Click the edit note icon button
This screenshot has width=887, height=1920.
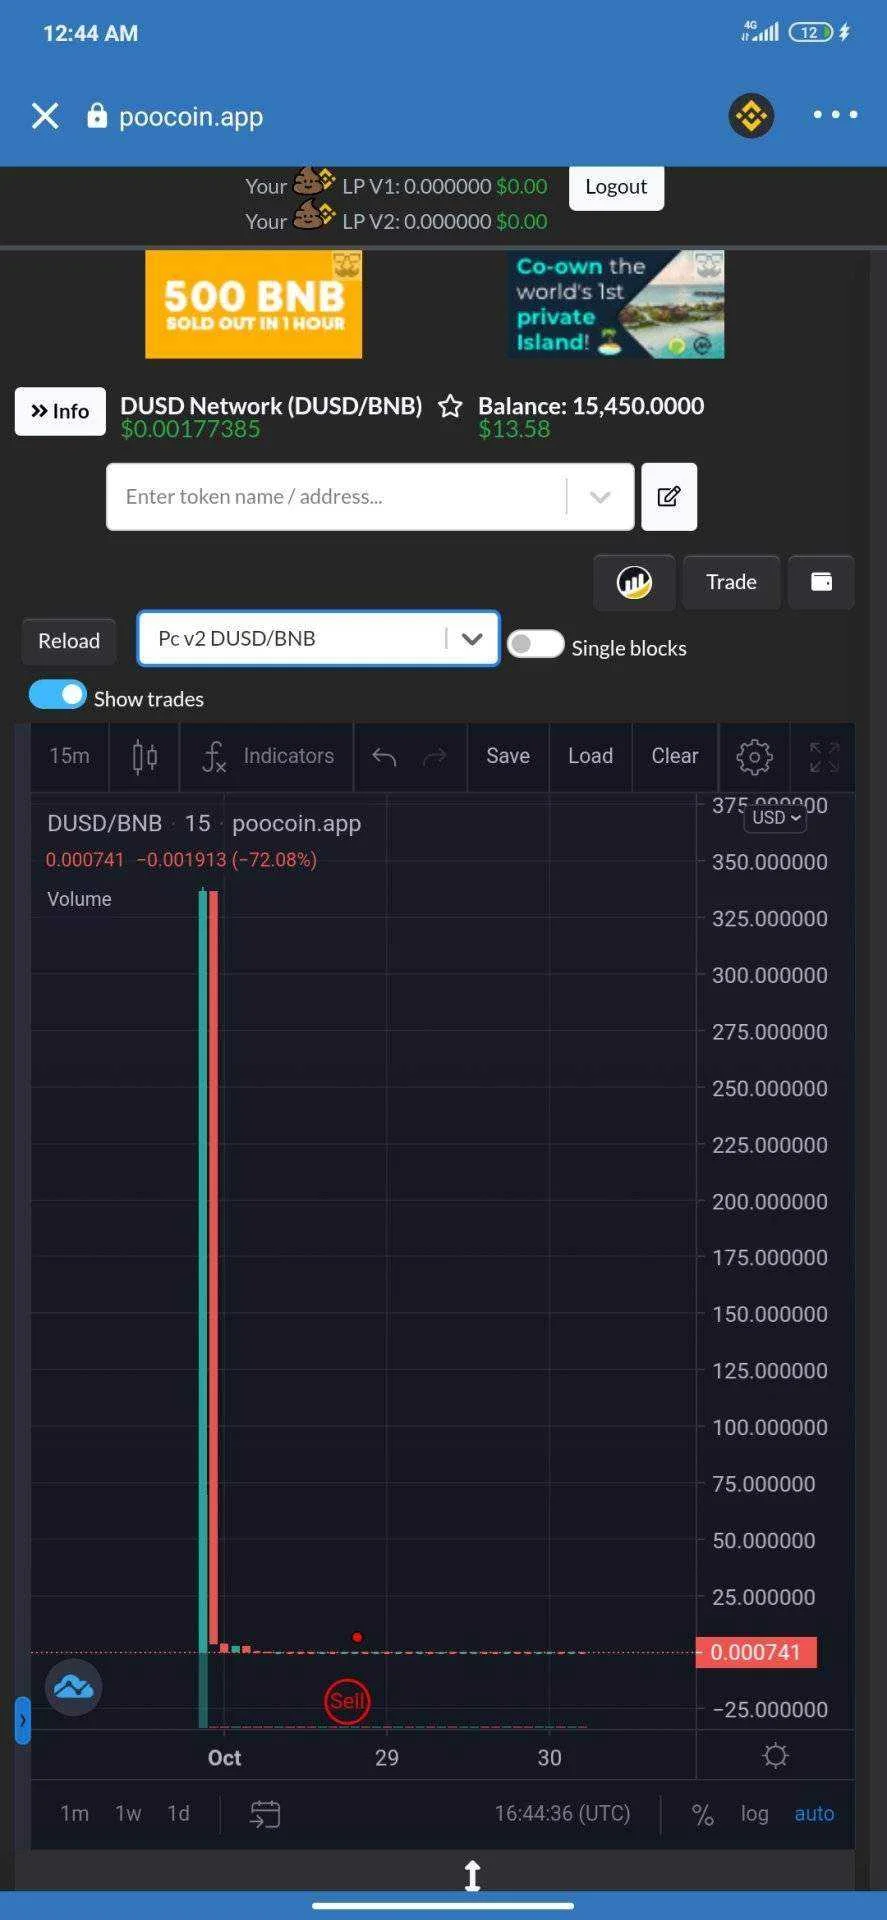[x=669, y=496]
